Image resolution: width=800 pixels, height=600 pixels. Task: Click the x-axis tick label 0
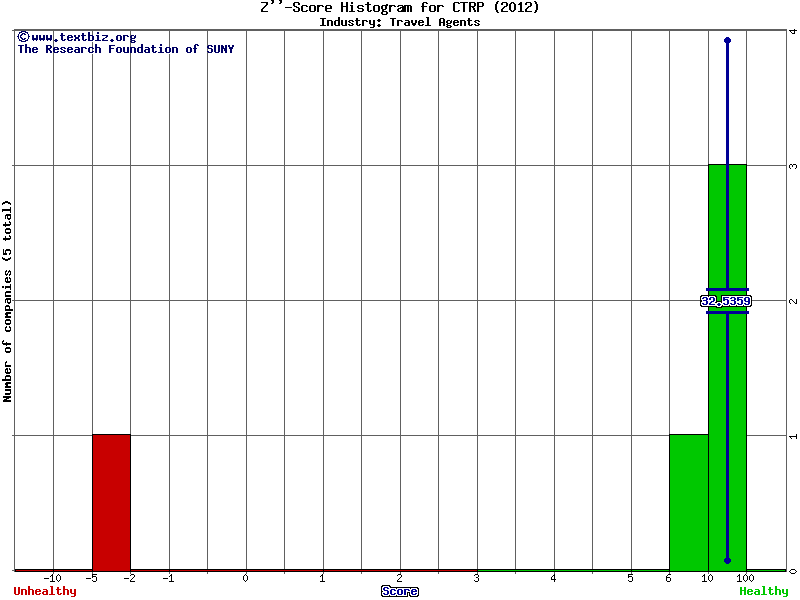point(245,578)
